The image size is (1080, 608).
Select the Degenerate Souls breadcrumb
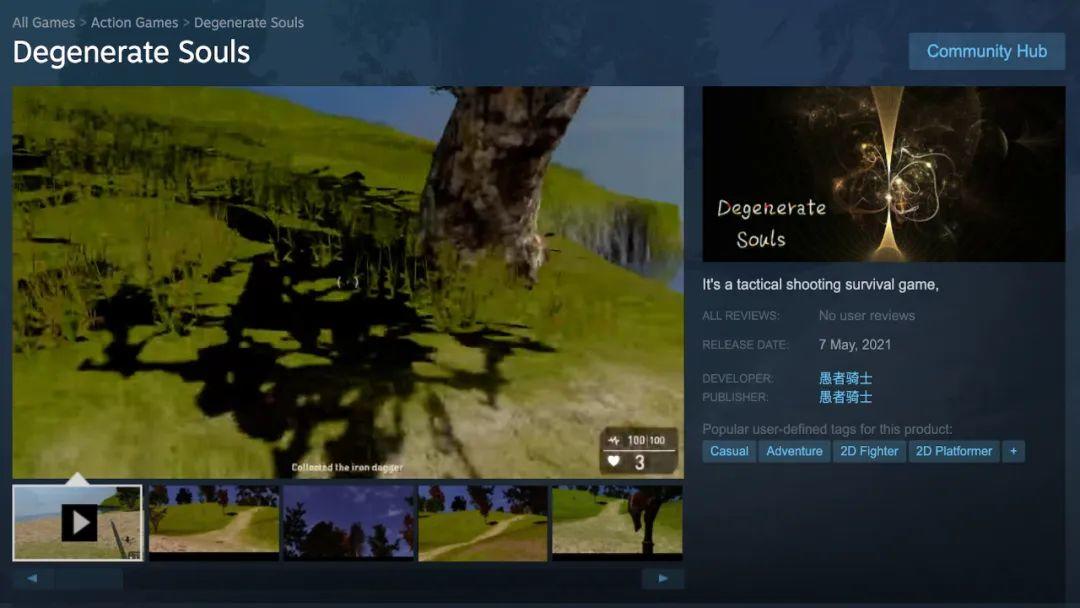(249, 23)
